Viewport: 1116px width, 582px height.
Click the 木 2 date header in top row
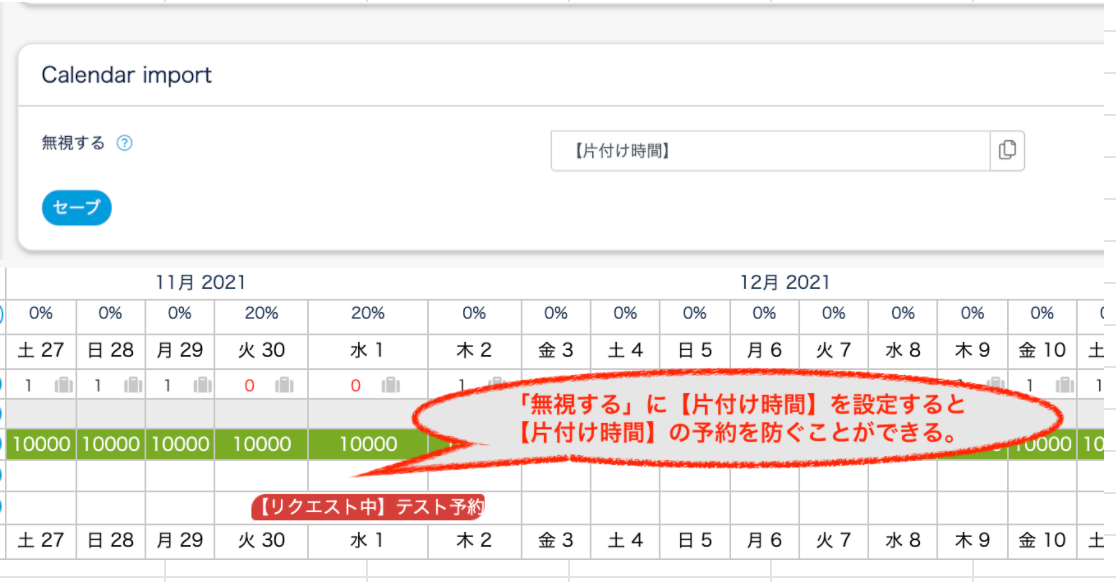tap(474, 352)
